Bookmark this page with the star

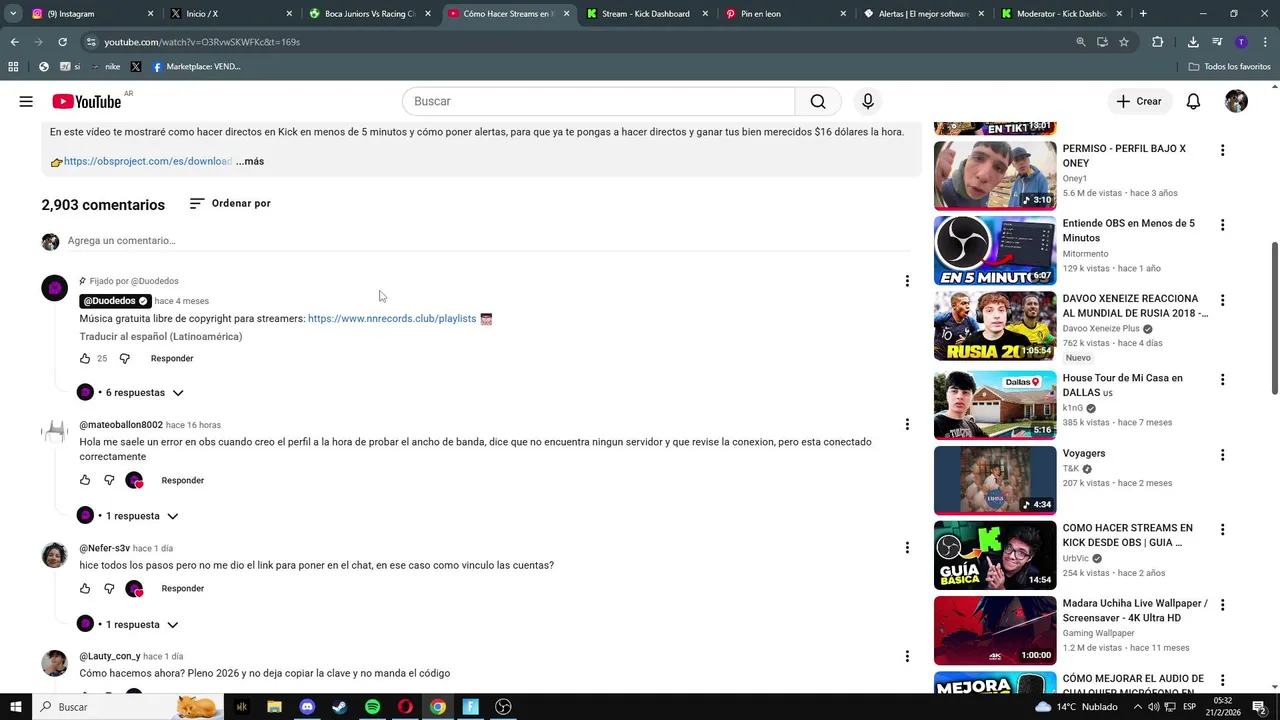1124,42
